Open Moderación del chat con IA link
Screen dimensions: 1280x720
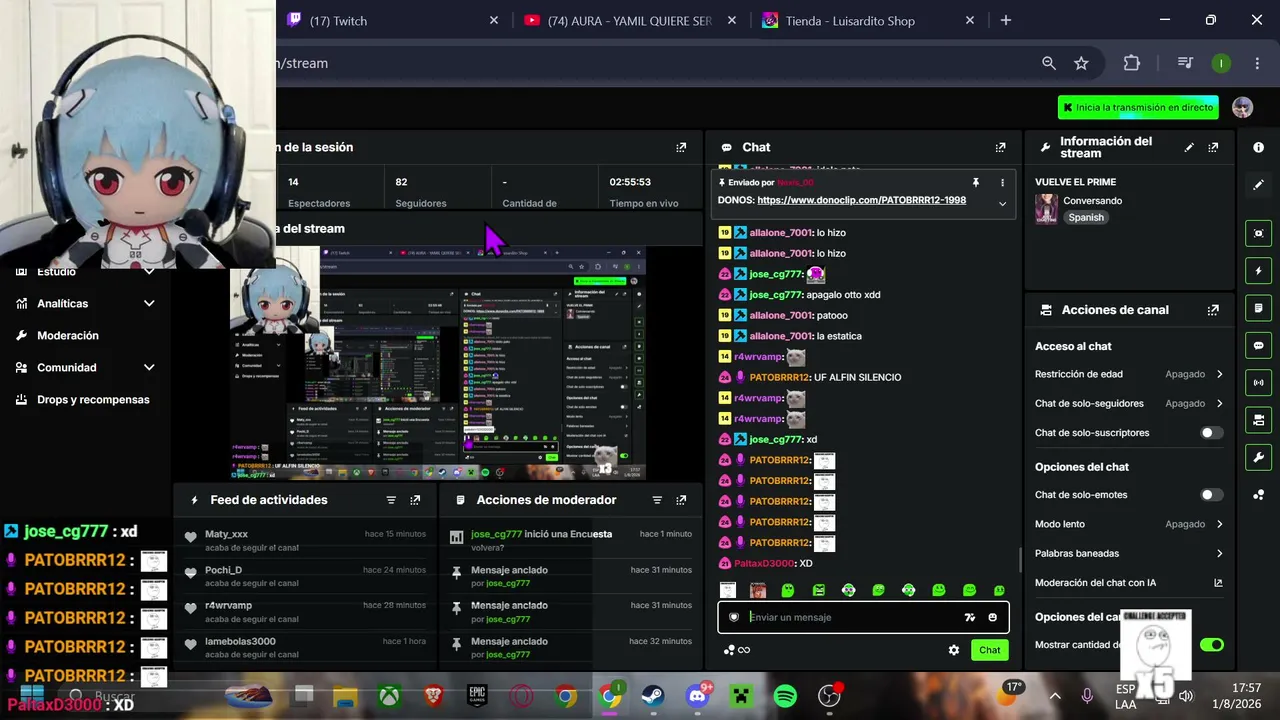click(x=1129, y=583)
